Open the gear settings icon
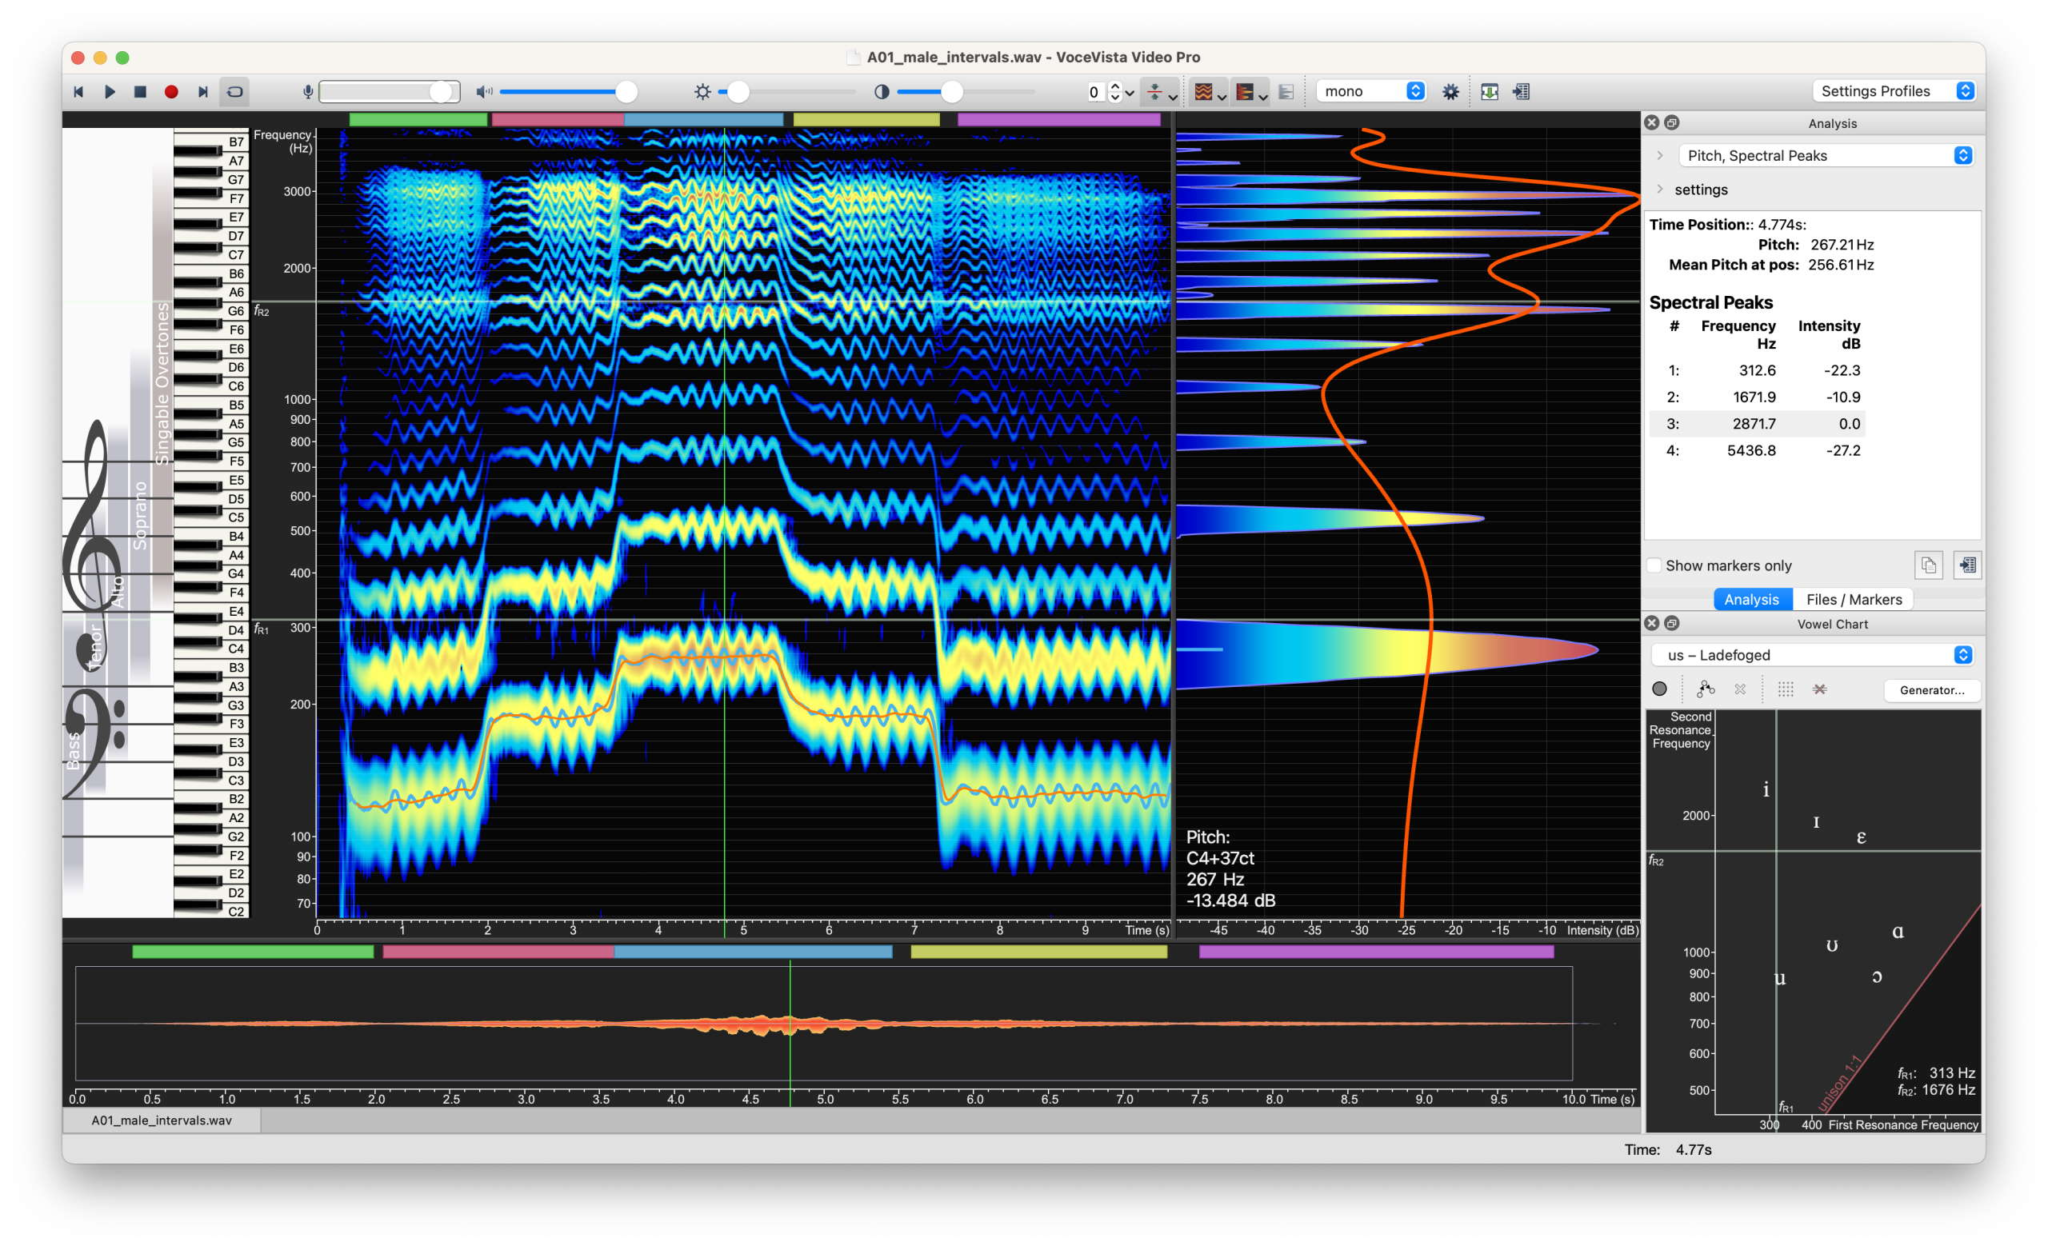 pyautogui.click(x=1450, y=91)
